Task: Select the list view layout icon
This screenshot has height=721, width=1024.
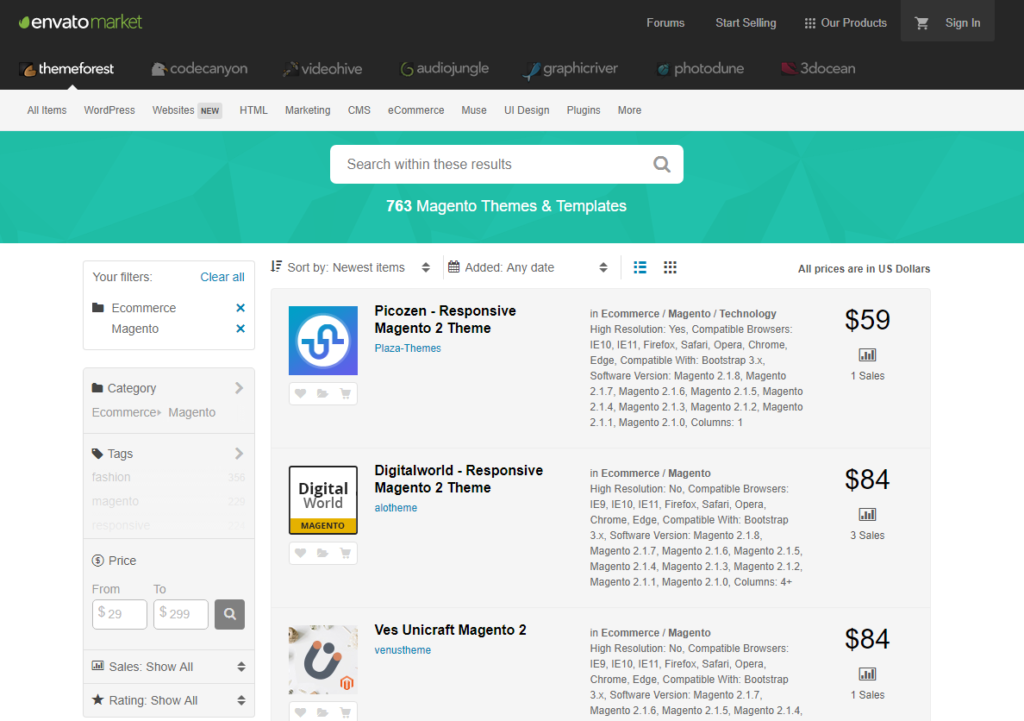Action: coord(640,267)
